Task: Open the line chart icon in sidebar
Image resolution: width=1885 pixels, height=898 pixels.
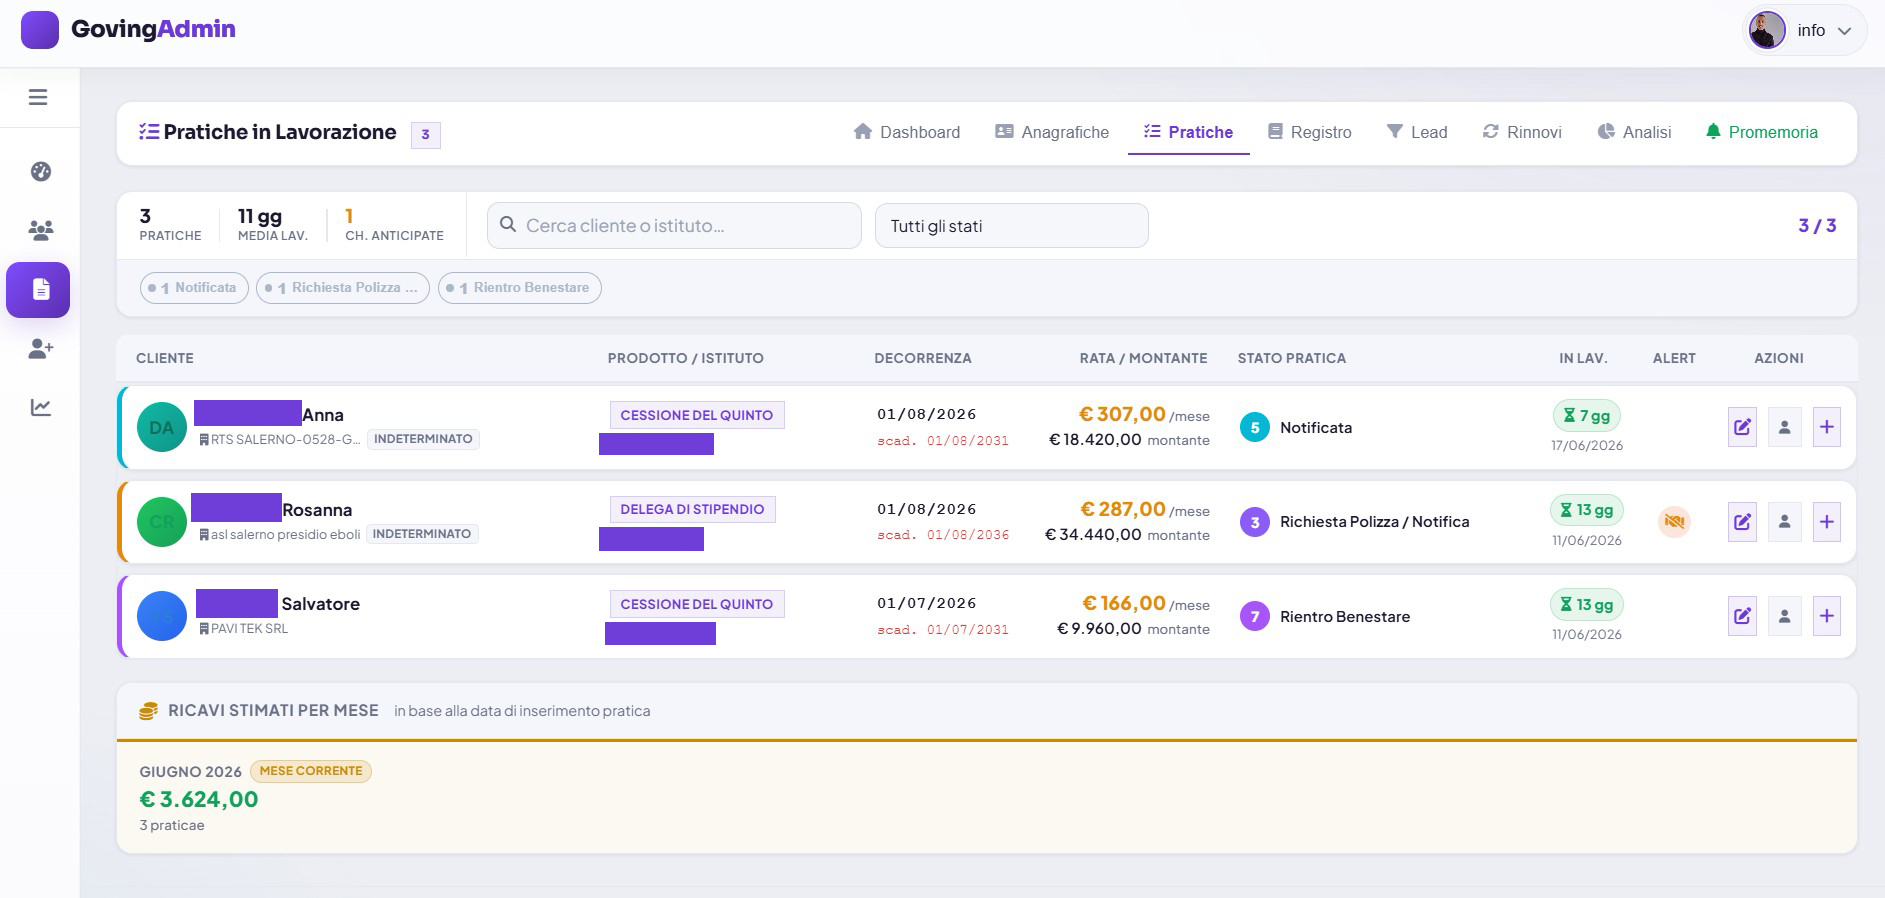Action: (41, 407)
